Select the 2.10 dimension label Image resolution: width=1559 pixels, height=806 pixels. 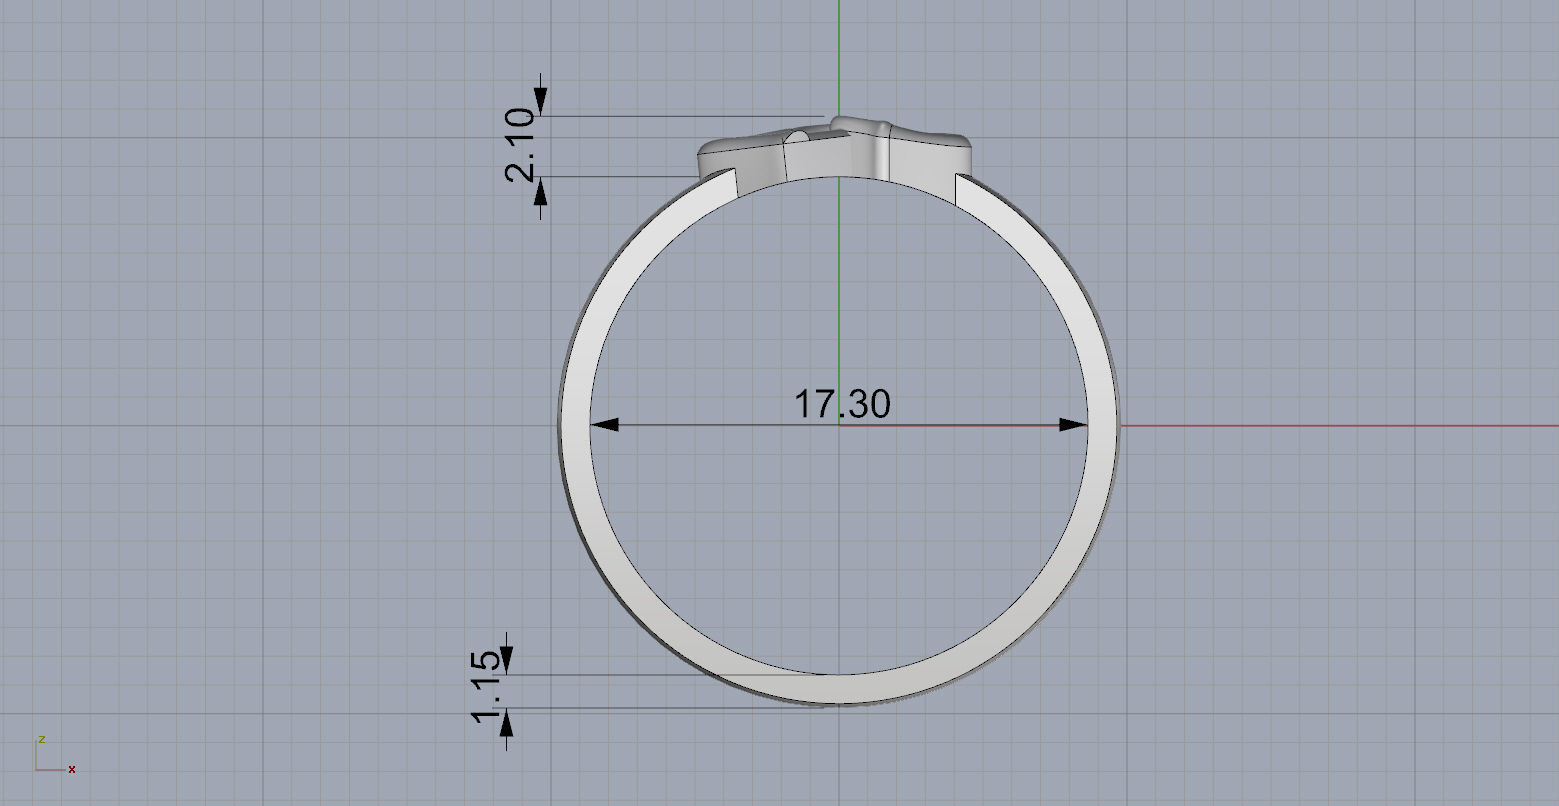(x=522, y=146)
